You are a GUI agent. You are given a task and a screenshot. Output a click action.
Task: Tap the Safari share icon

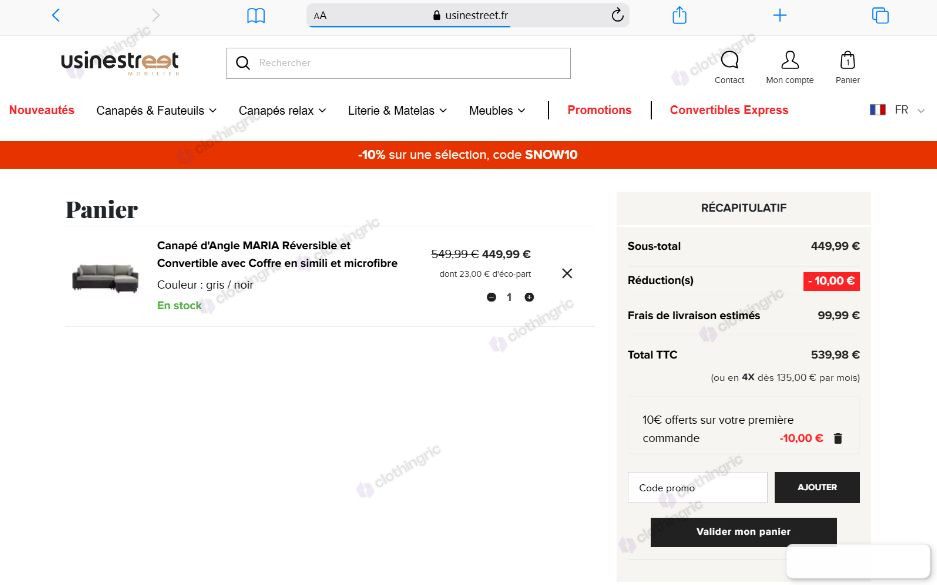(x=679, y=15)
